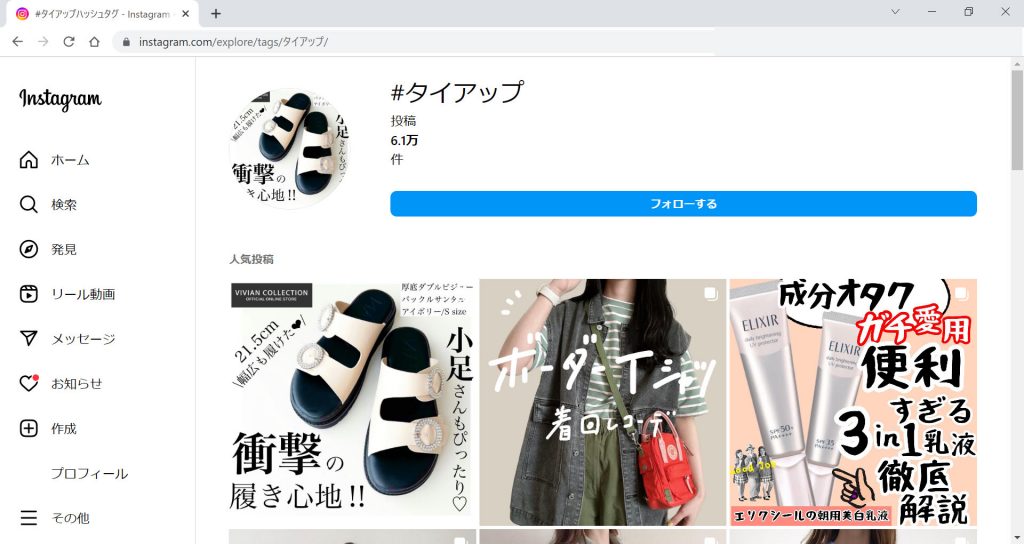Click the carousel icon on ELIXIR post

click(961, 294)
